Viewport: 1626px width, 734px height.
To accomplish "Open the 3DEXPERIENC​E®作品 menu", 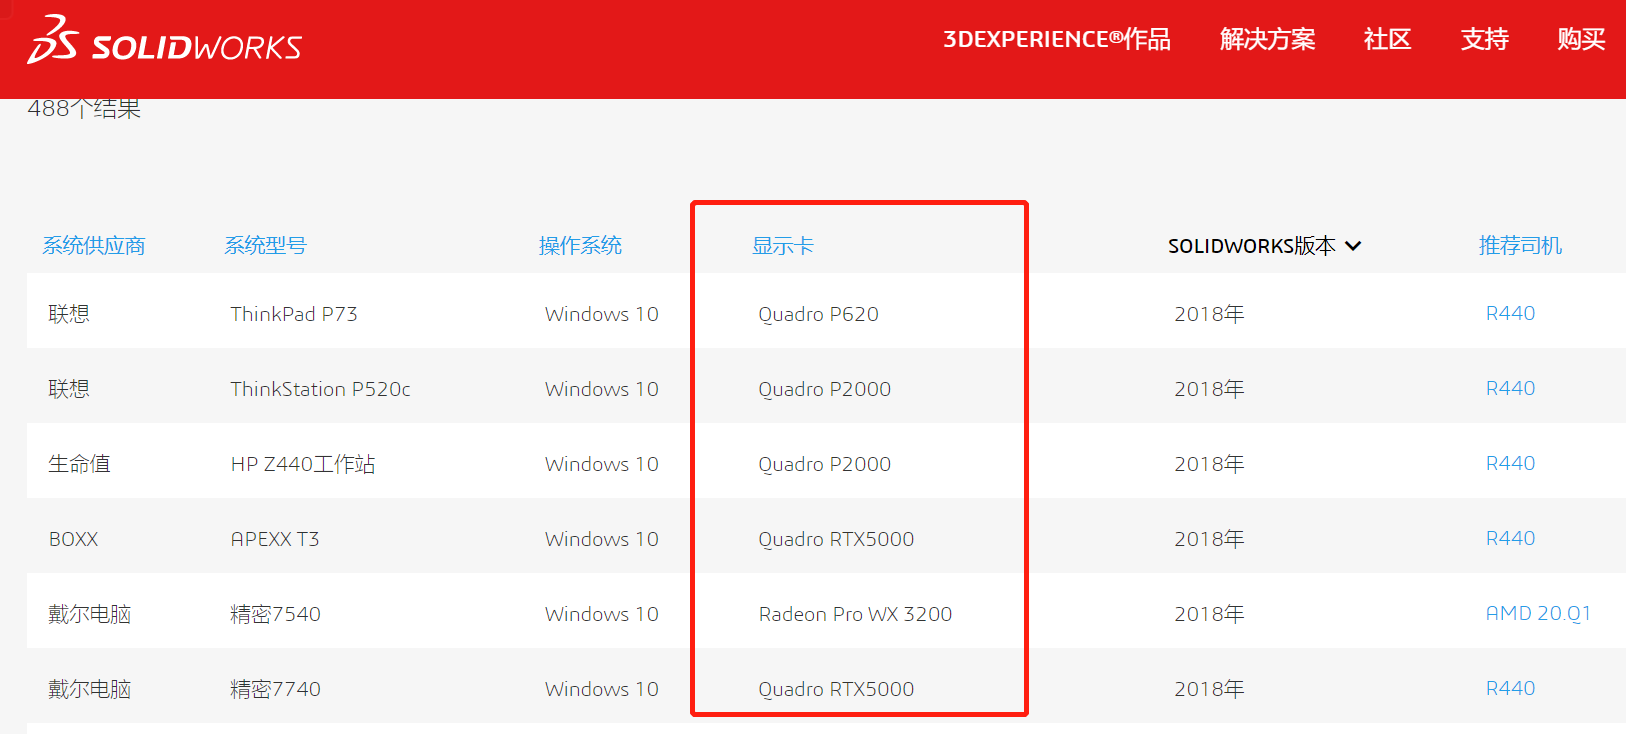I will point(1057,39).
